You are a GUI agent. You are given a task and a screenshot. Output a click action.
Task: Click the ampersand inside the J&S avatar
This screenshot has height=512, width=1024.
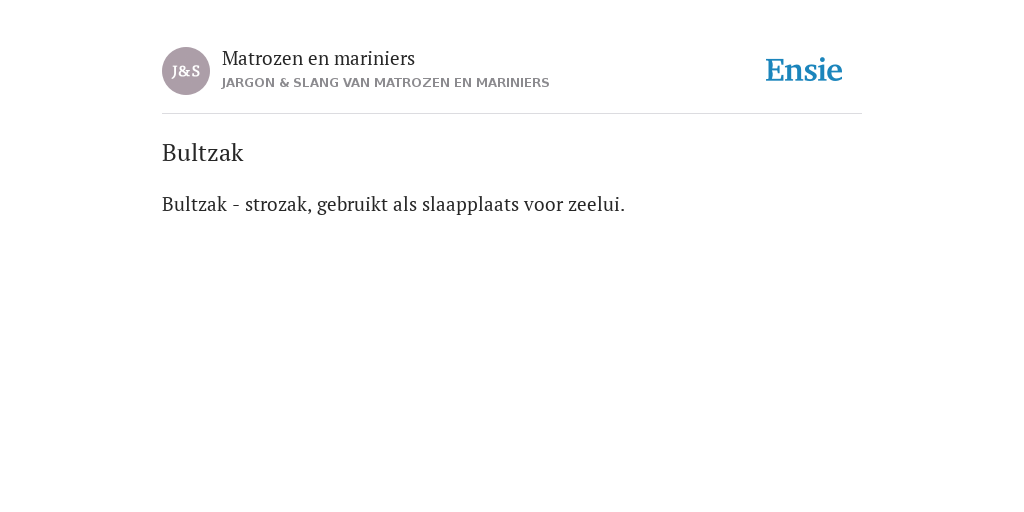(185, 72)
